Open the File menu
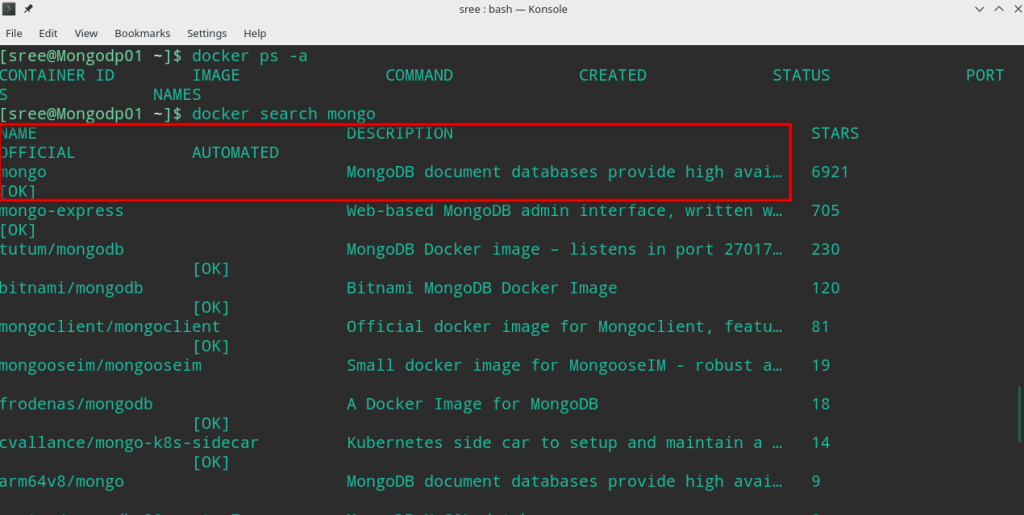Viewport: 1024px width, 515px height. coord(14,33)
